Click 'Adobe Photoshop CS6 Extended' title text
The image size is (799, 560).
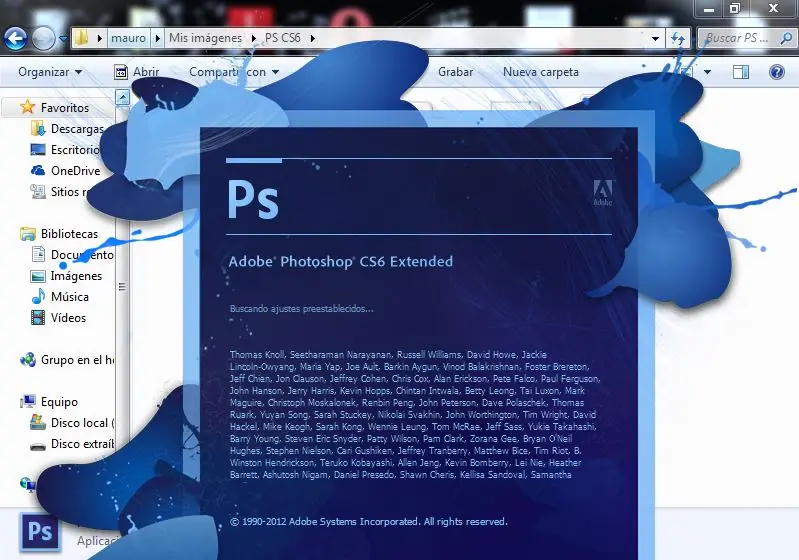pos(340,261)
